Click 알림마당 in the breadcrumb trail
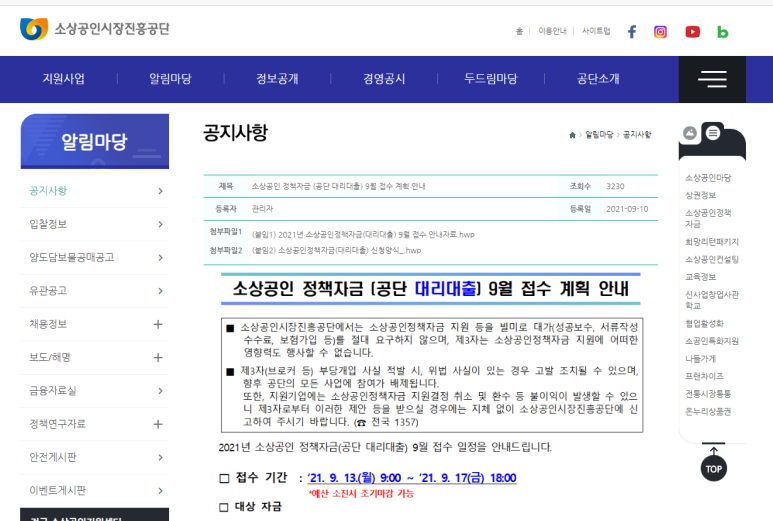This screenshot has height=521, width=773. click(599, 135)
